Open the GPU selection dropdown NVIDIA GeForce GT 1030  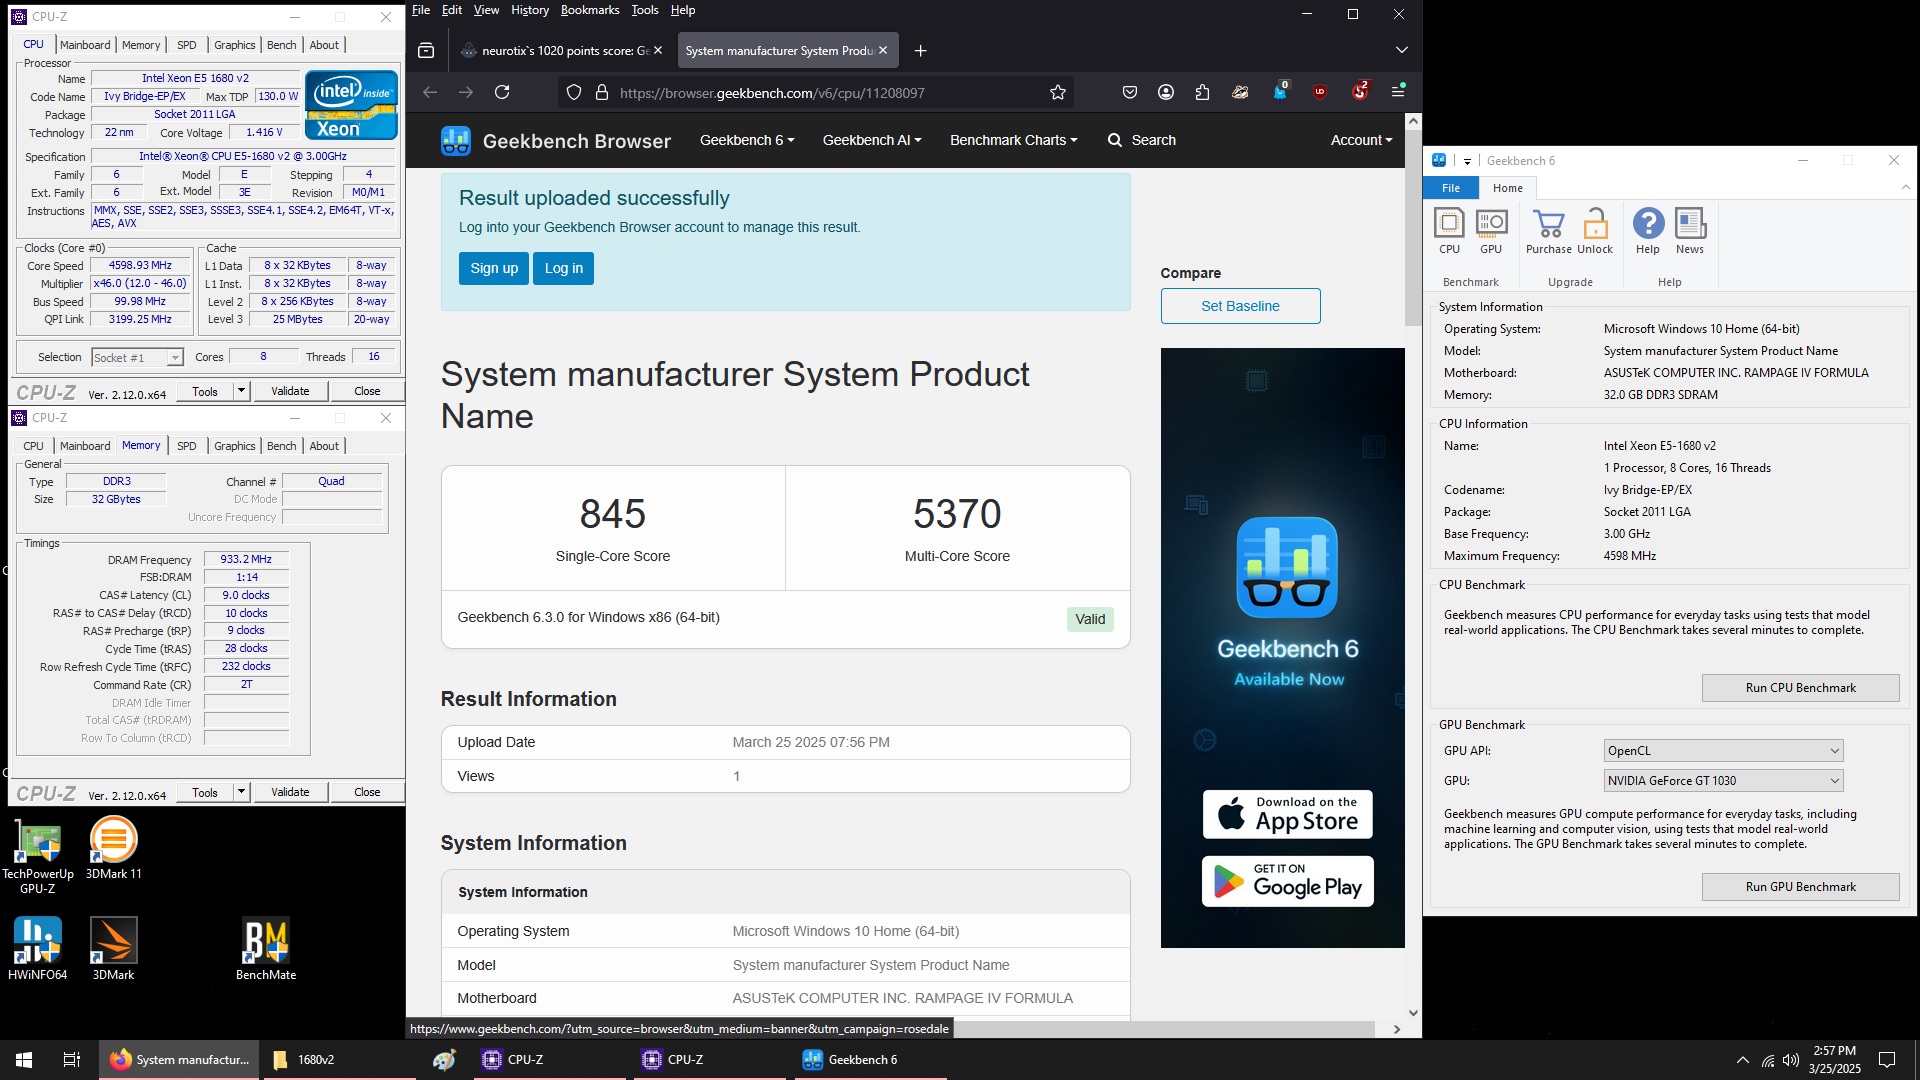1723,781
